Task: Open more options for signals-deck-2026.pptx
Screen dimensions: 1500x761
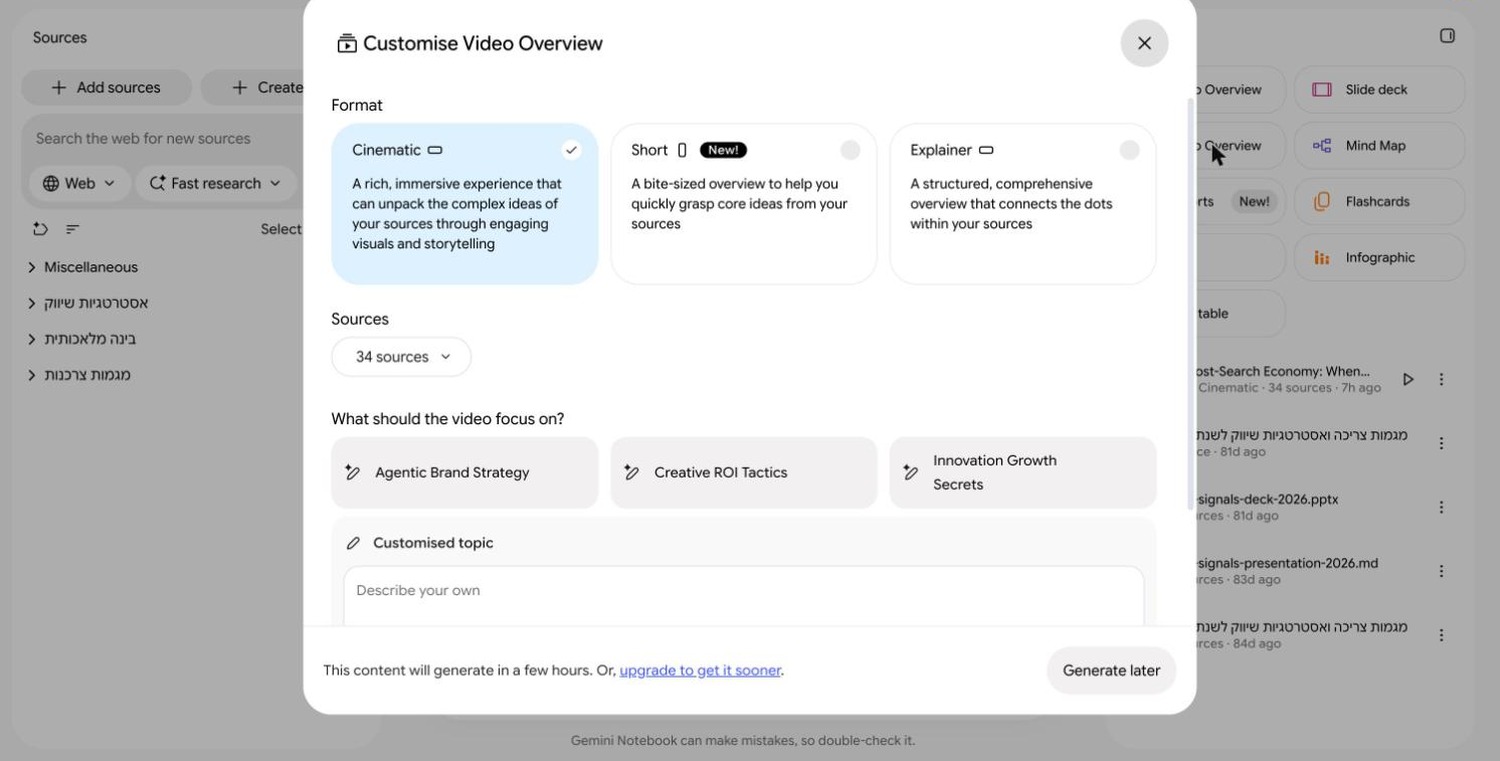Action: coord(1441,507)
